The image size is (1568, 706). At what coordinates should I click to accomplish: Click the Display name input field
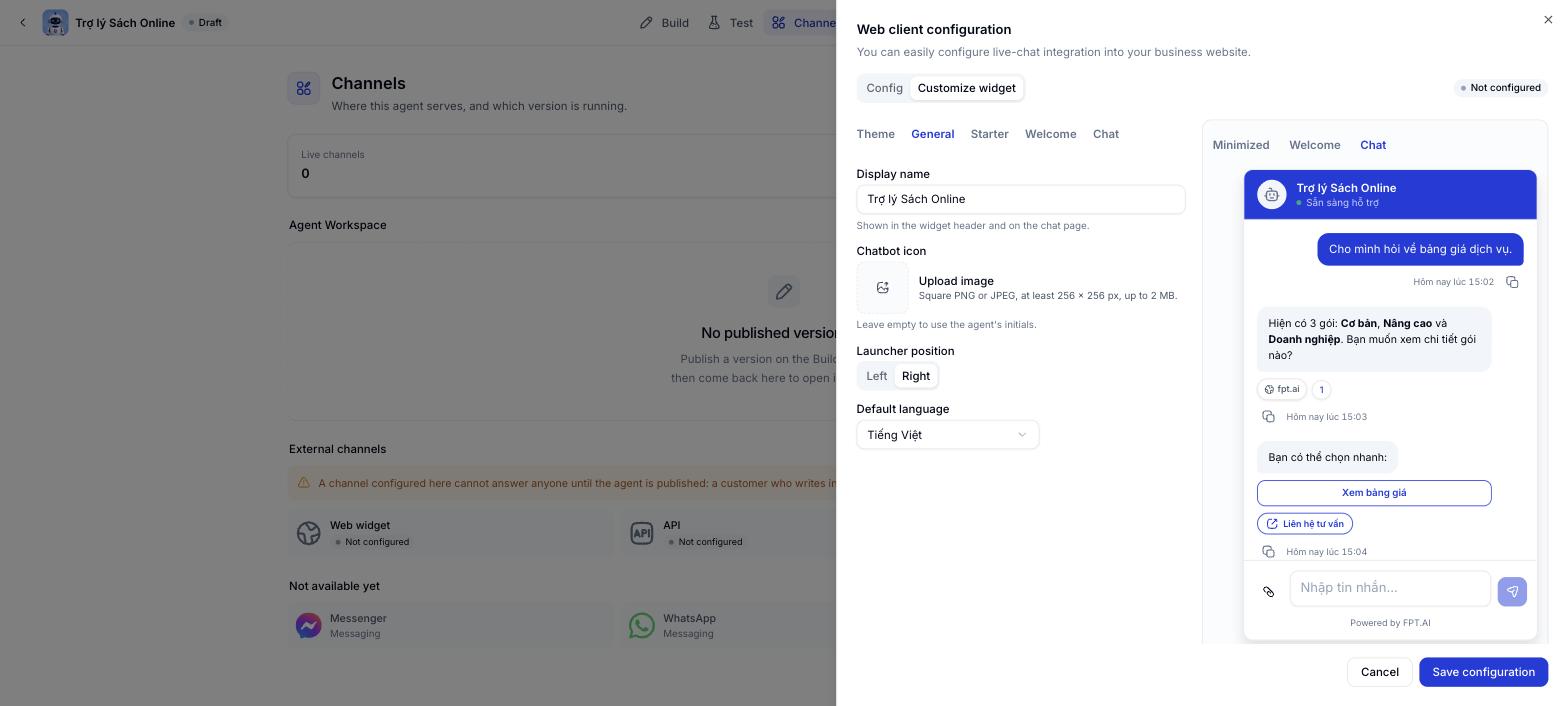coord(1020,199)
